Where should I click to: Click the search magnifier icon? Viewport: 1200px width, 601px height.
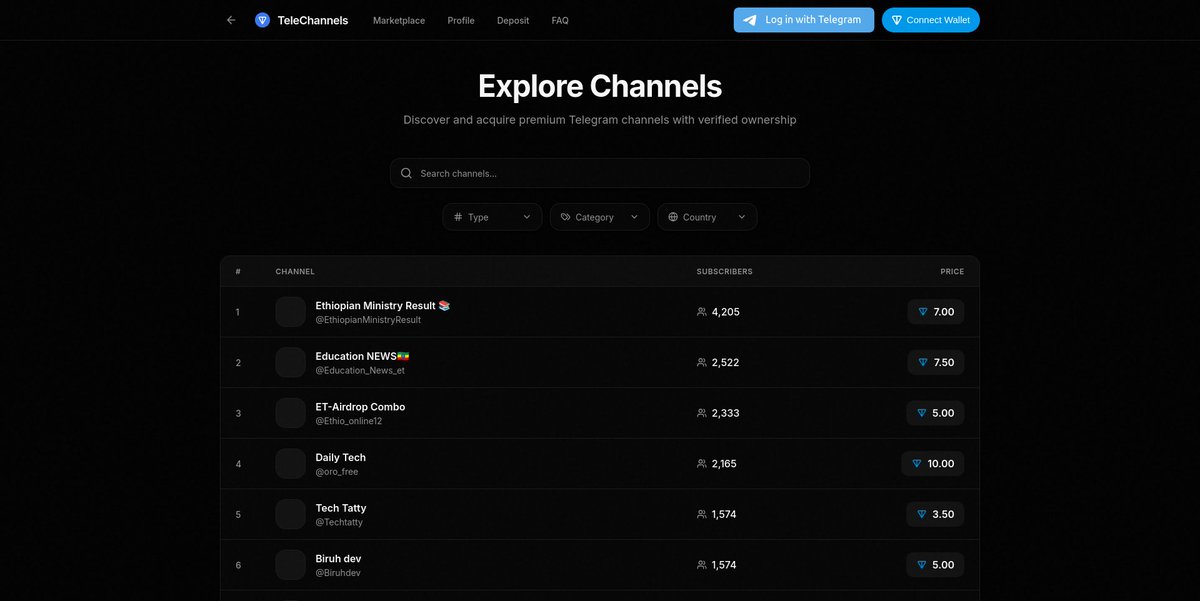[406, 173]
